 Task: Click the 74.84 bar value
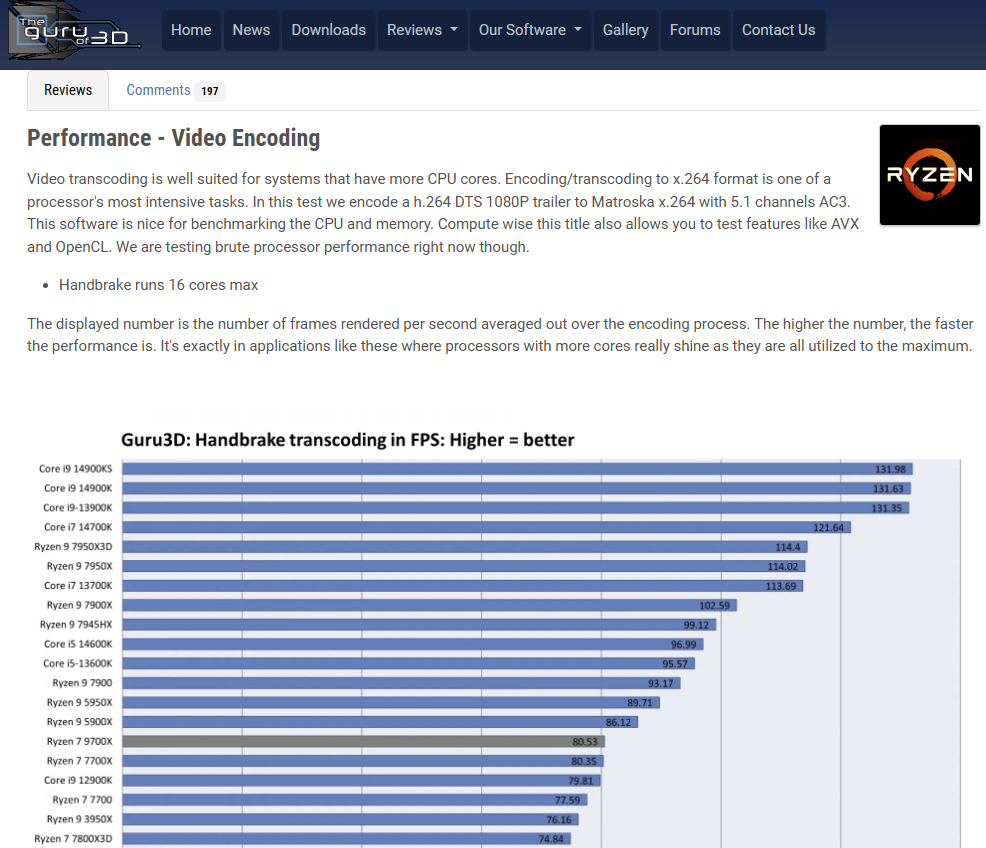point(551,840)
